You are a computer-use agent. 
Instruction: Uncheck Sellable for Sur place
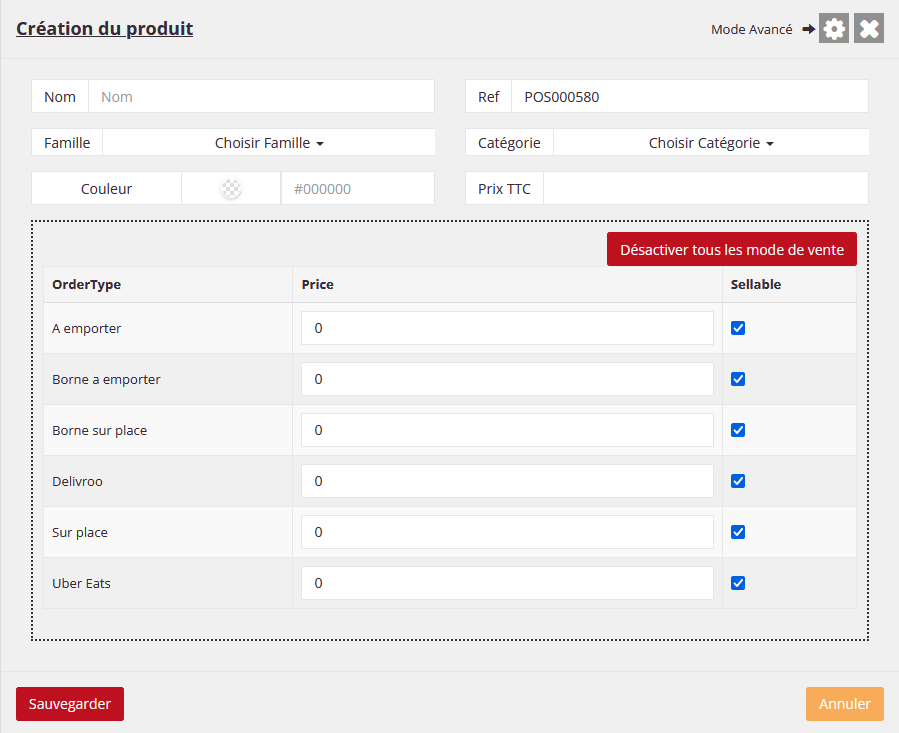pyautogui.click(x=738, y=532)
